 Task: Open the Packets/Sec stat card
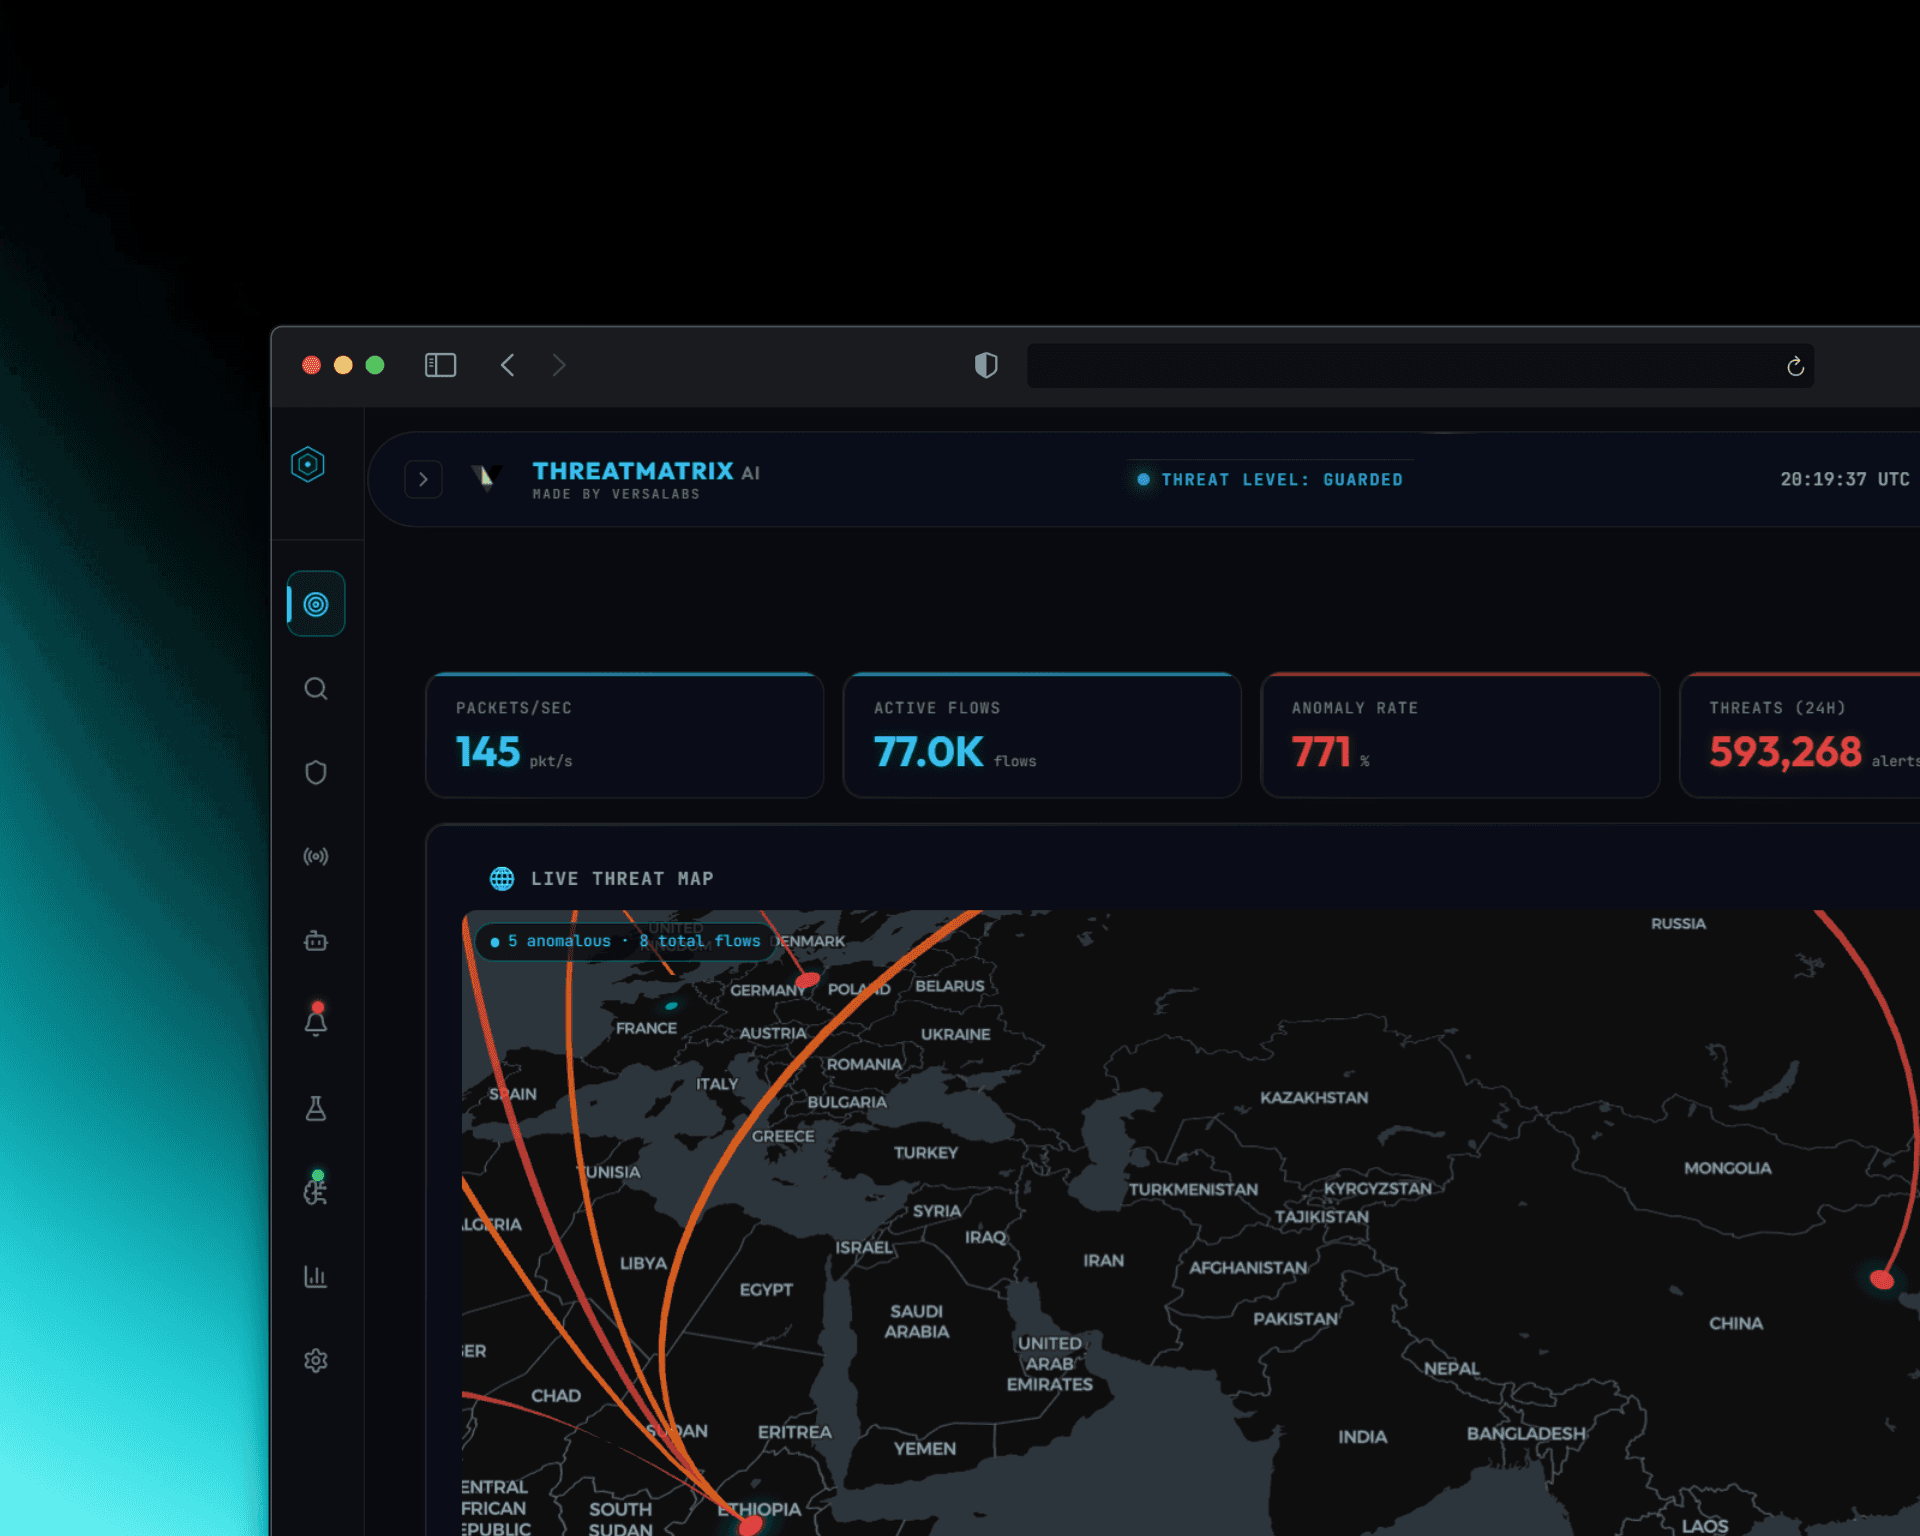pyautogui.click(x=625, y=735)
